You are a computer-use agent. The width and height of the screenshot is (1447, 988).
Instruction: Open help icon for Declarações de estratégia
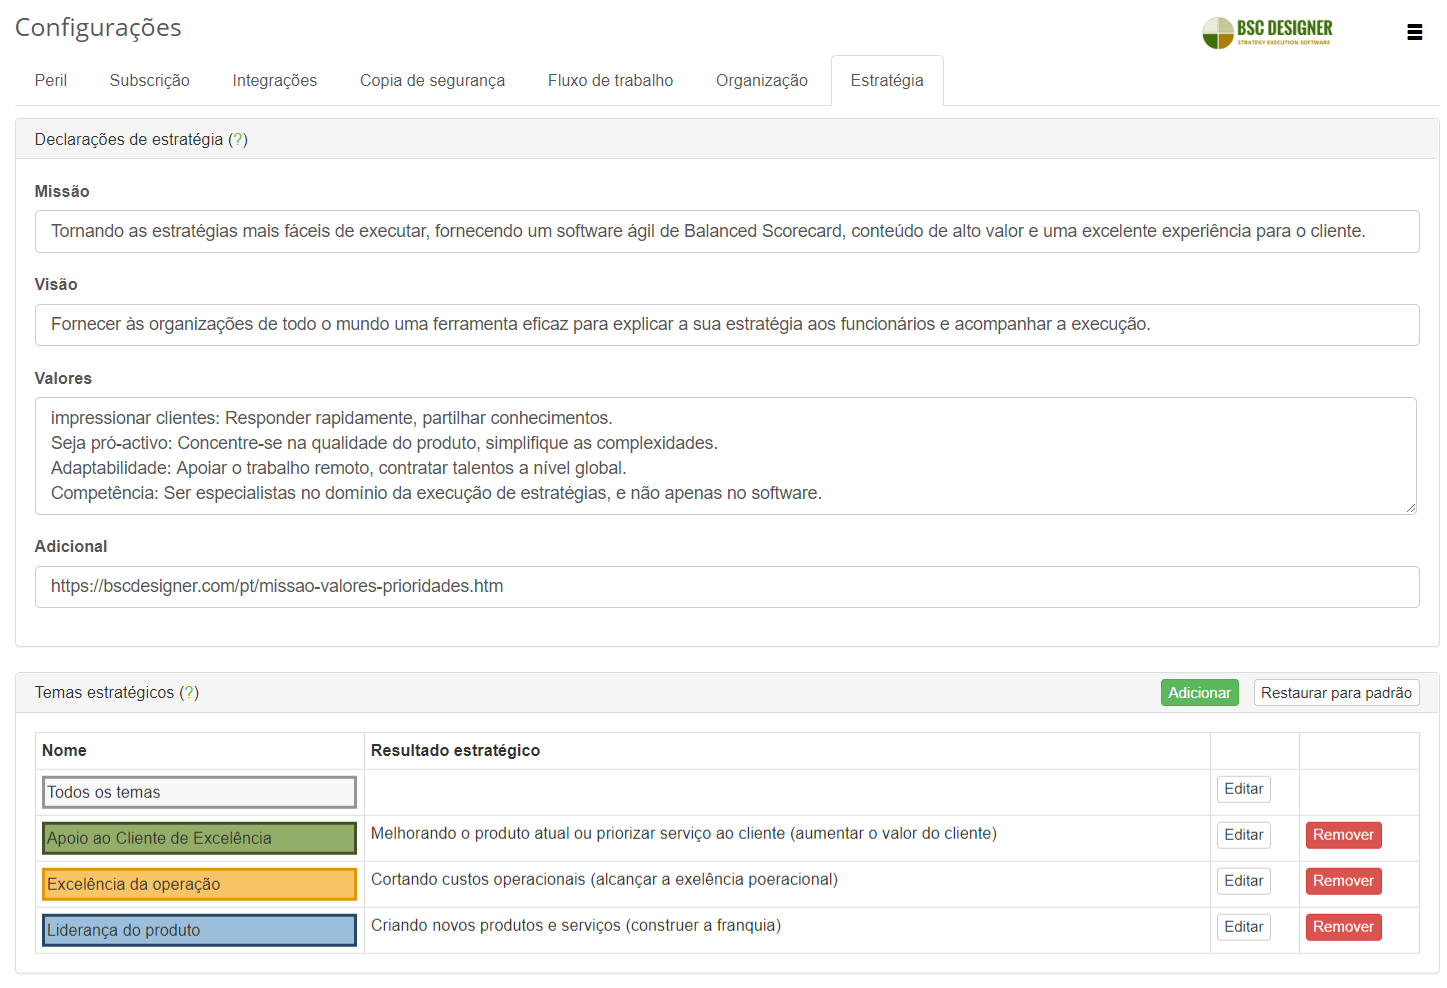(238, 140)
